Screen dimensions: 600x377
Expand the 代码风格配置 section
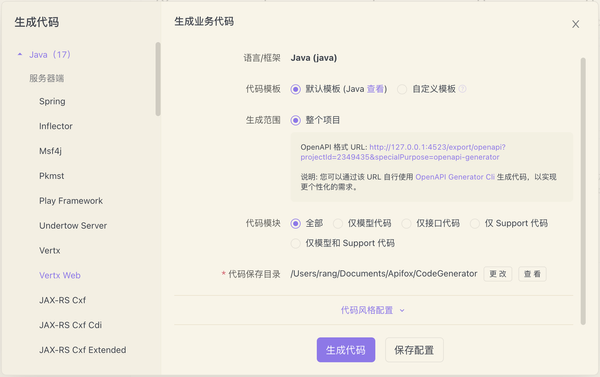[x=367, y=310]
